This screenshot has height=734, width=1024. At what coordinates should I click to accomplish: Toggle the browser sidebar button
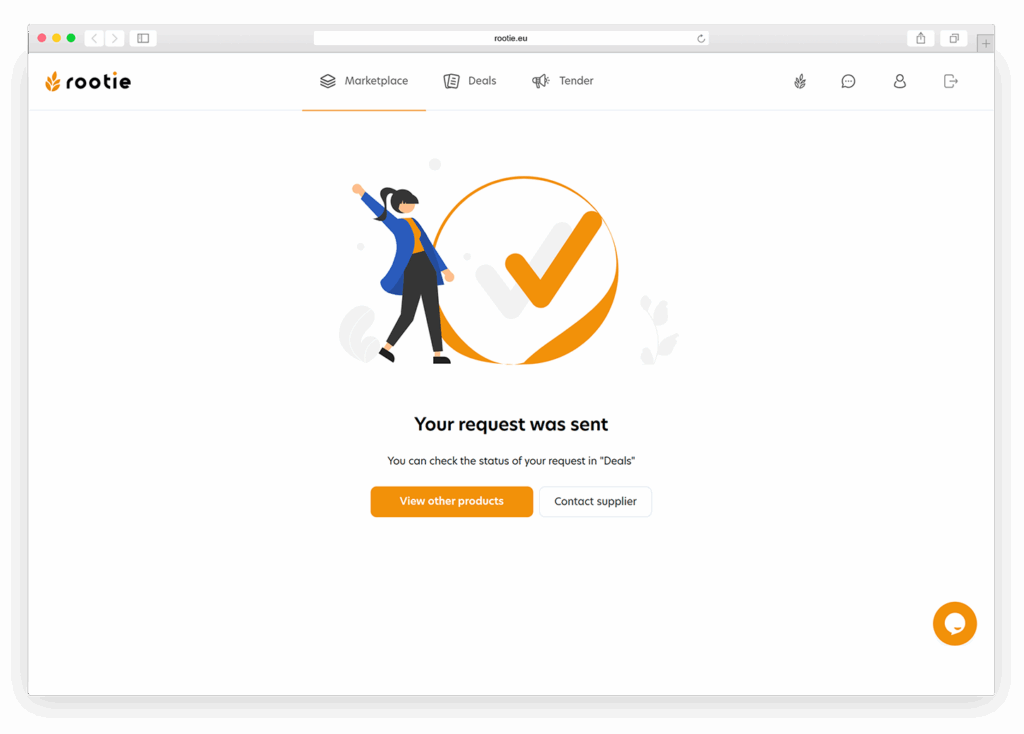[x=143, y=39]
